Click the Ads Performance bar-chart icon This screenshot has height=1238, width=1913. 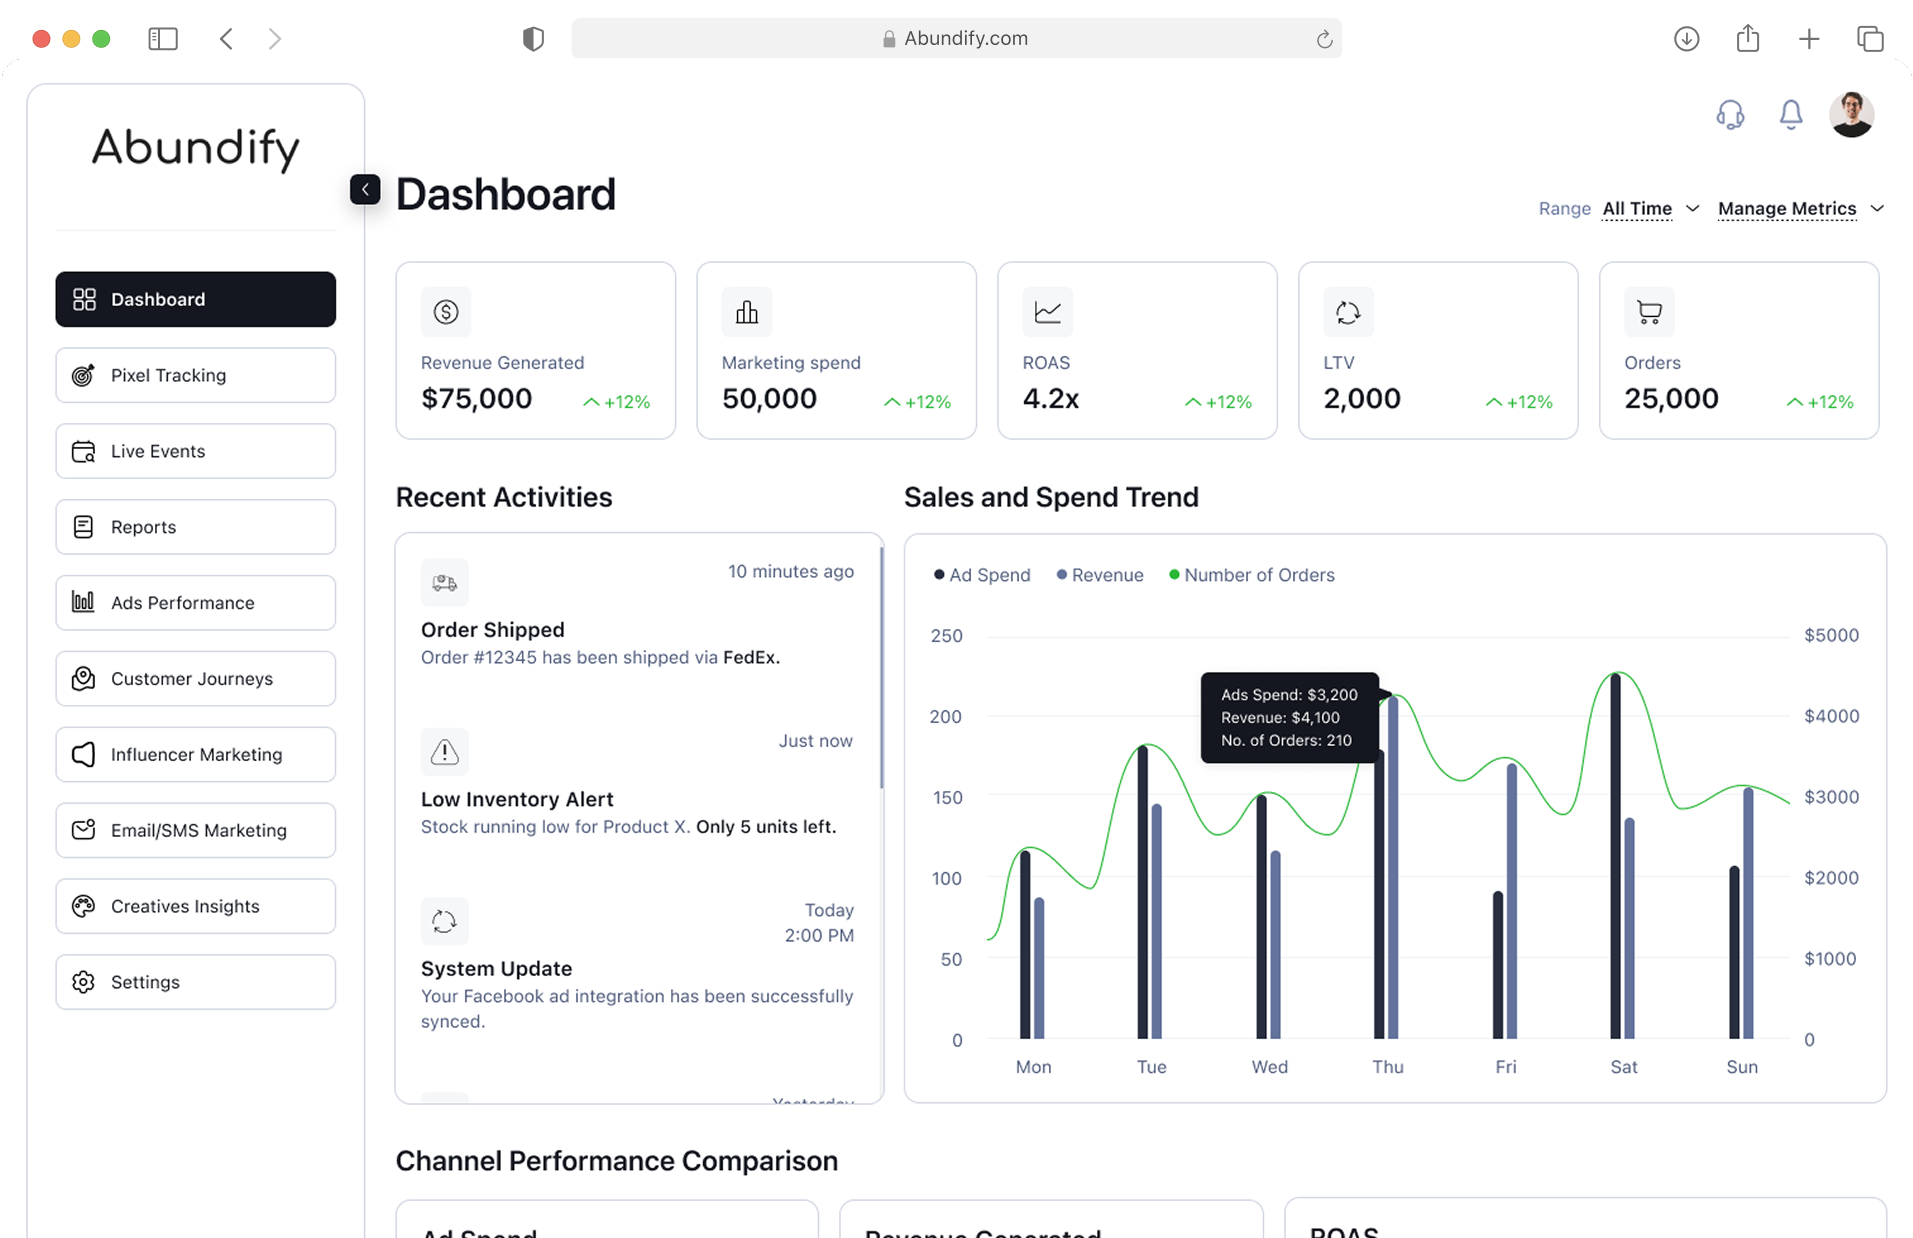(x=84, y=602)
